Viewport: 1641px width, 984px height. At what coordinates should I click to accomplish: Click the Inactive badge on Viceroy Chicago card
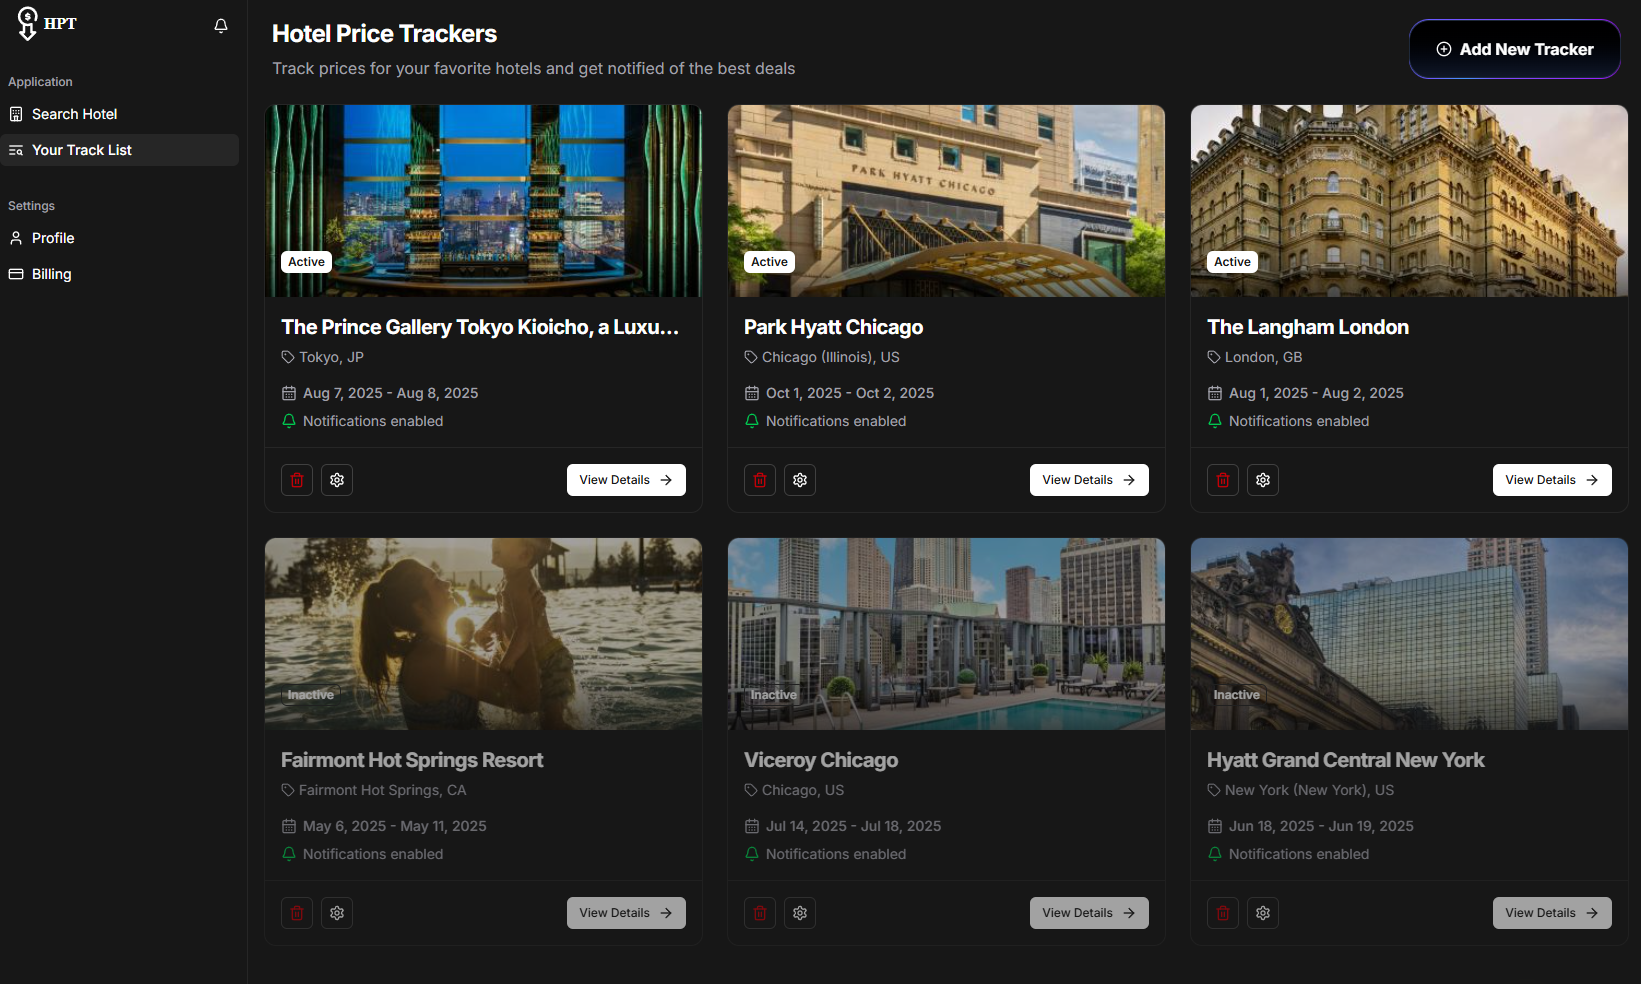tap(774, 695)
